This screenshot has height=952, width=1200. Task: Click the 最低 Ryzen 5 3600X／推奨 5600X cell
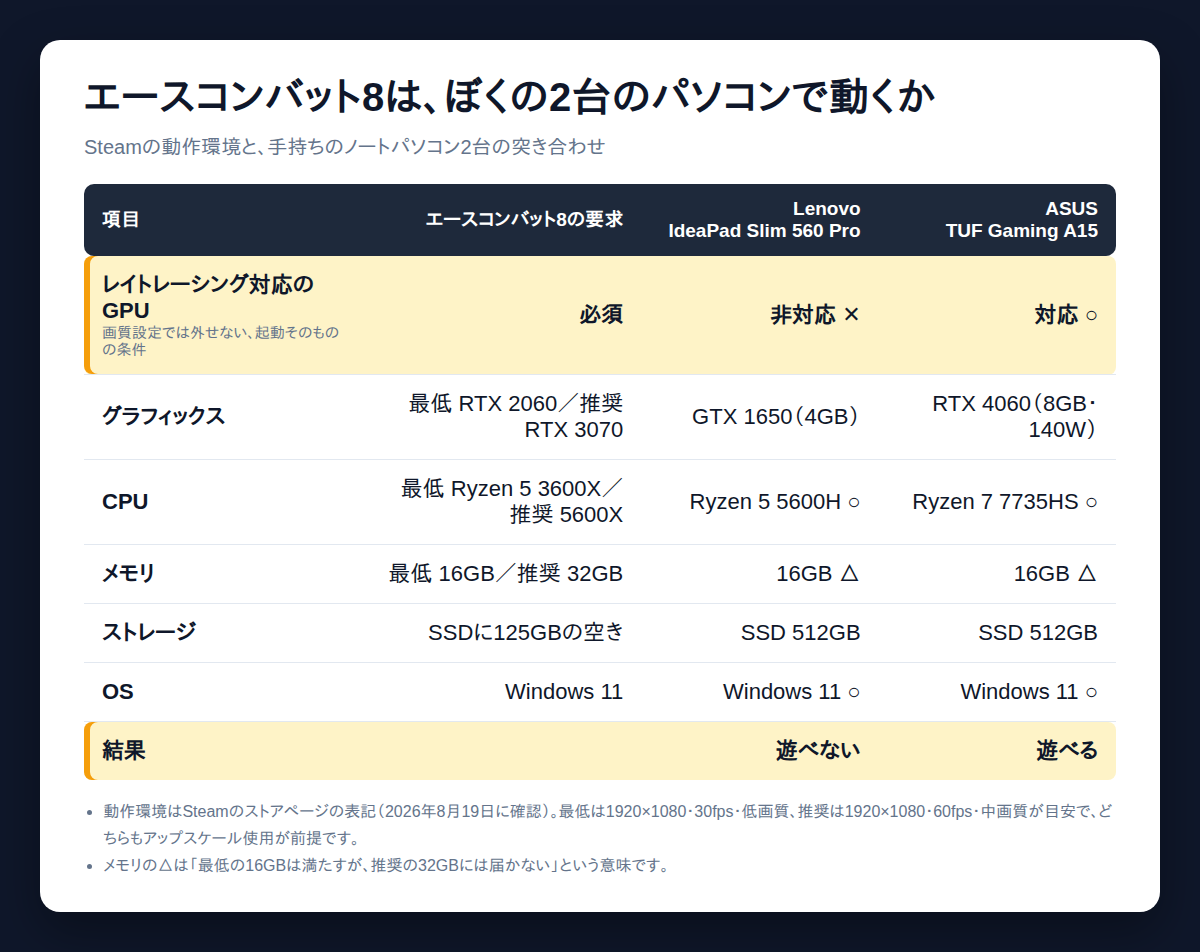[512, 502]
